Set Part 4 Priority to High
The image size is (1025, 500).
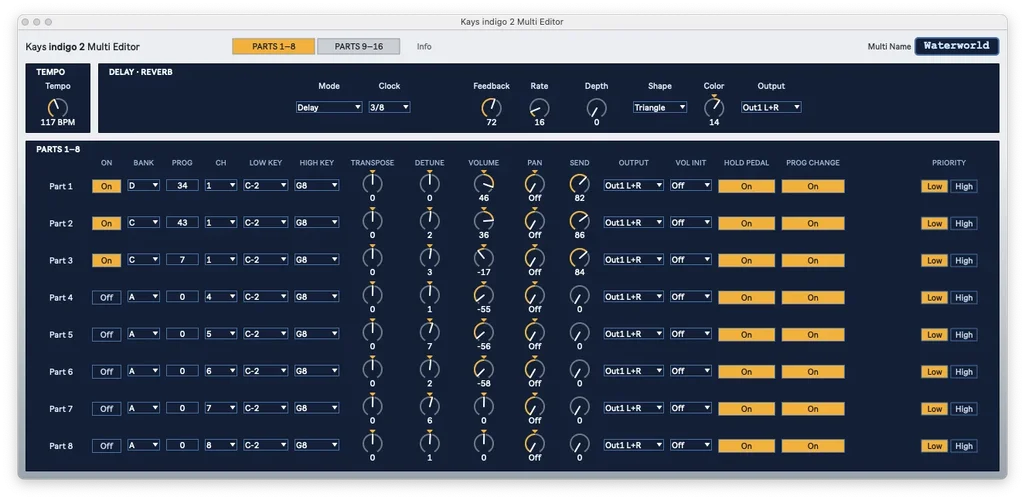coord(964,297)
